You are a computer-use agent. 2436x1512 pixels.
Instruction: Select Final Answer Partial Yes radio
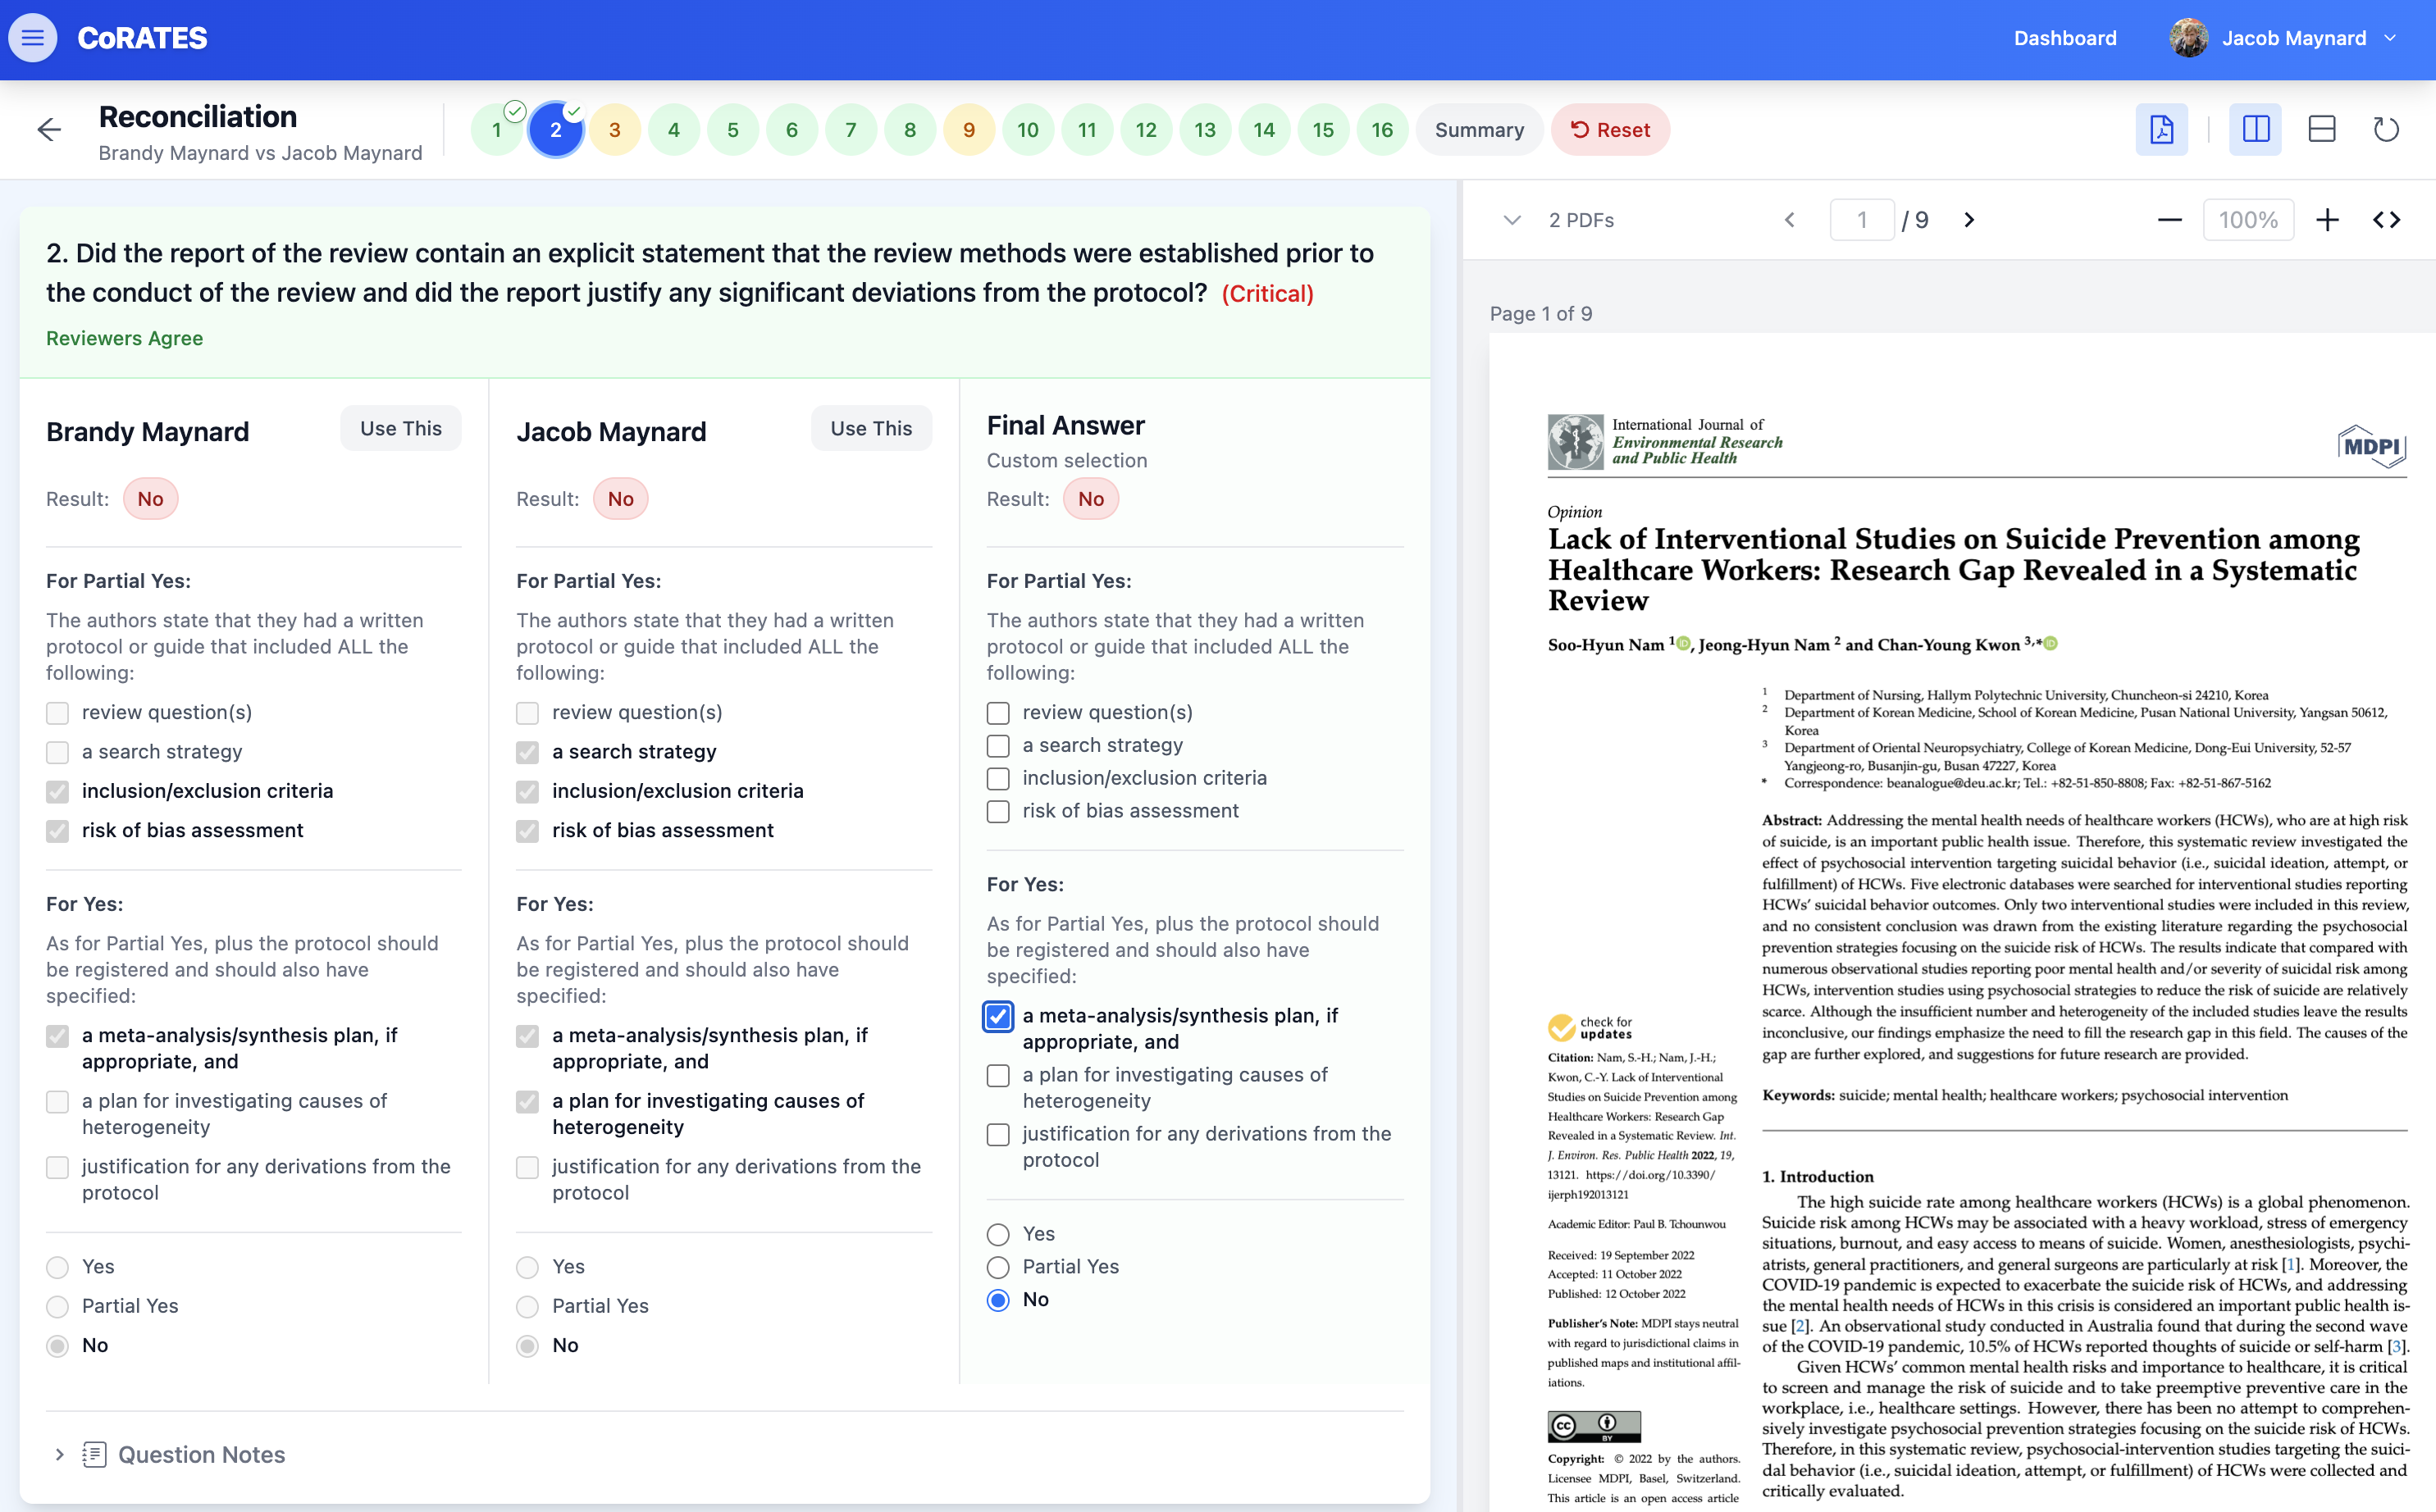click(998, 1267)
